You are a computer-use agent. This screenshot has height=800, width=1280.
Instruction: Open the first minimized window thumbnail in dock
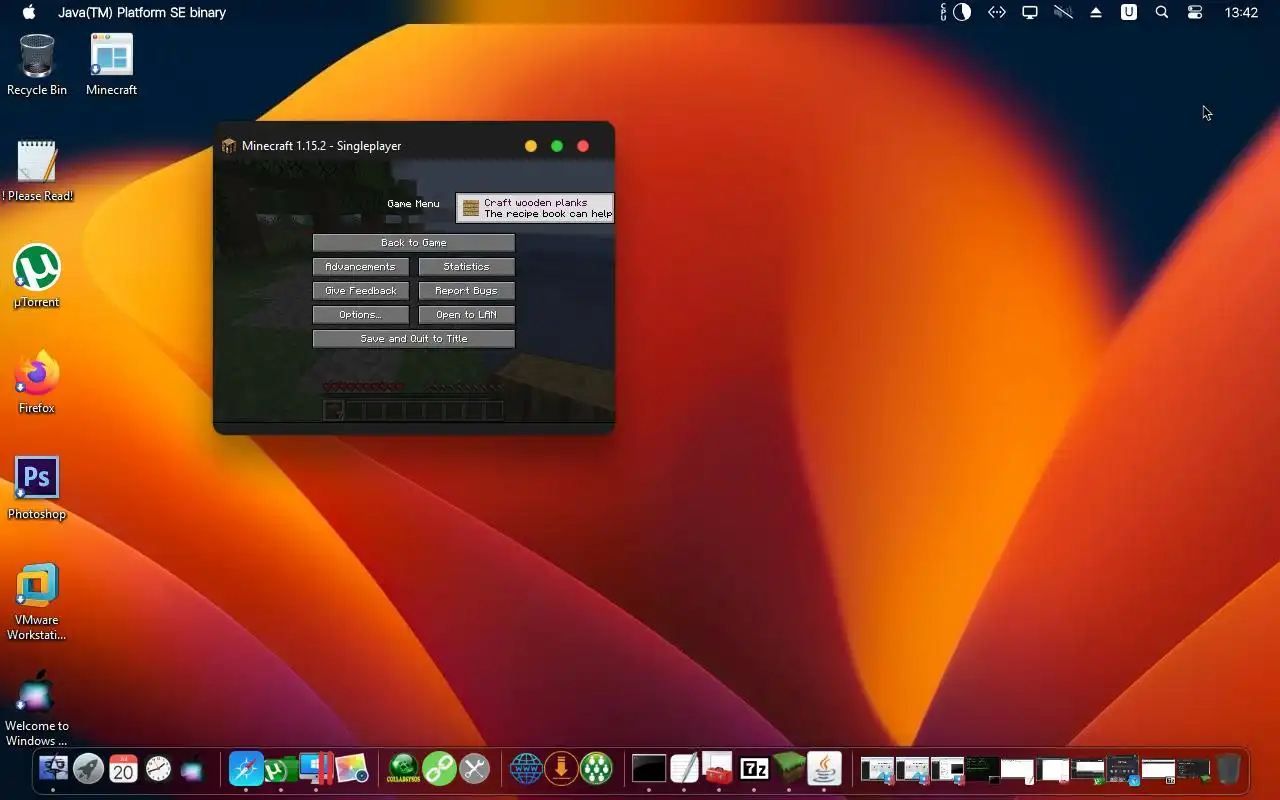click(x=877, y=769)
